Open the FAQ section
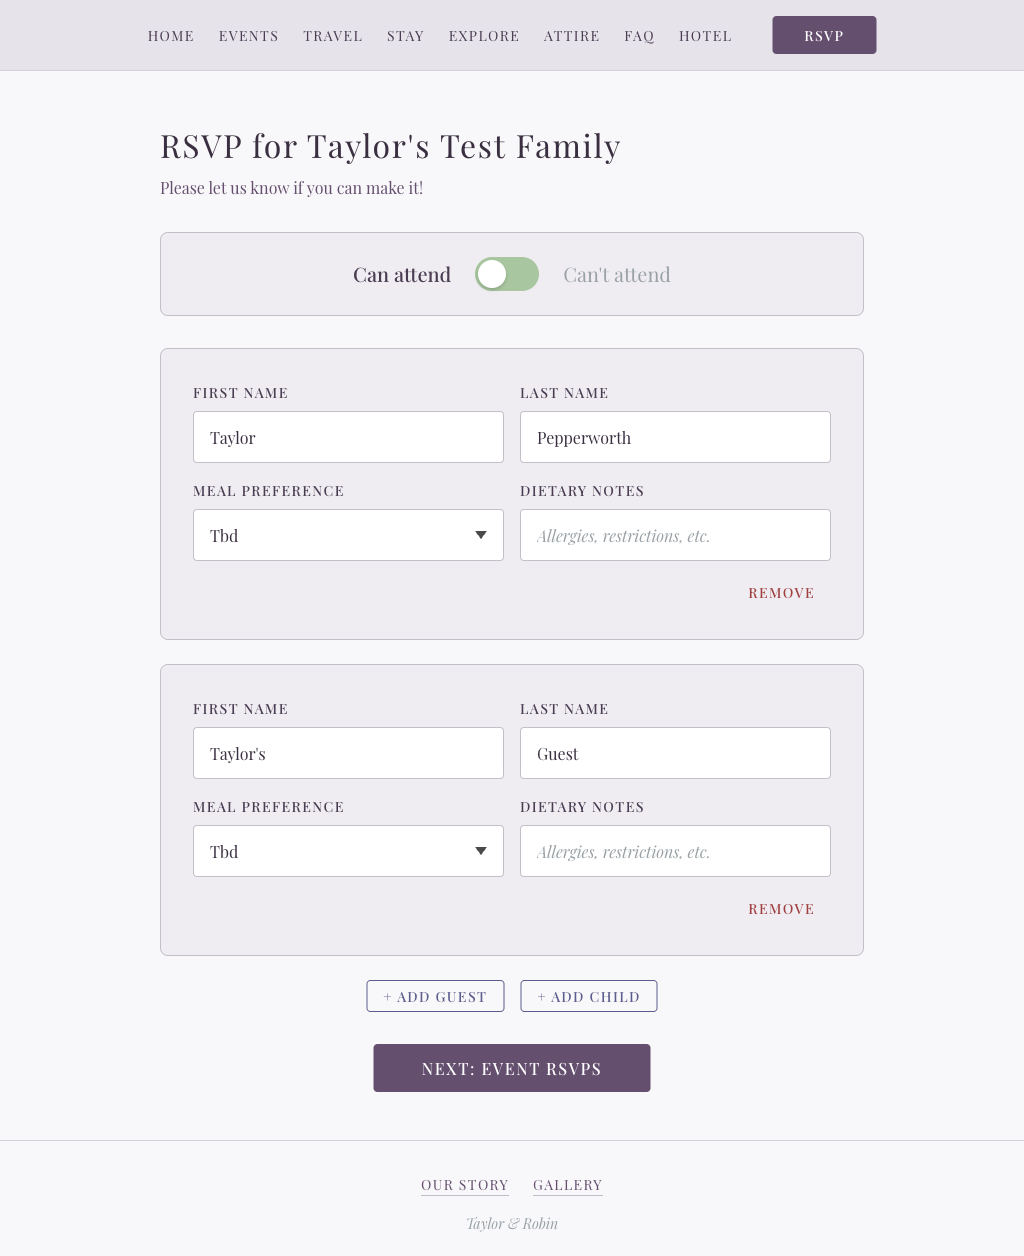Screen dimensions: 1024x1256 [639, 36]
